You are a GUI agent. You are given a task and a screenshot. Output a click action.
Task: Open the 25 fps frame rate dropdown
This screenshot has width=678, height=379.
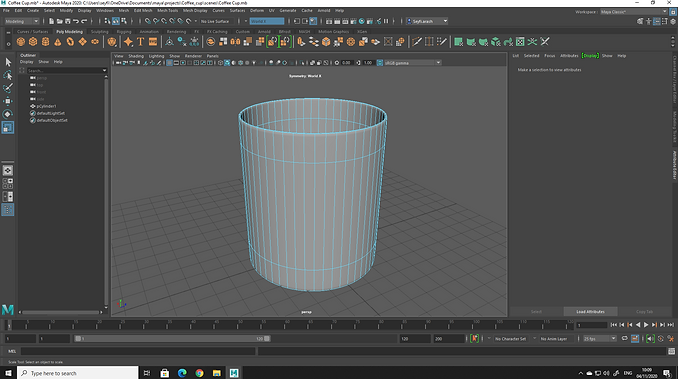[599, 338]
